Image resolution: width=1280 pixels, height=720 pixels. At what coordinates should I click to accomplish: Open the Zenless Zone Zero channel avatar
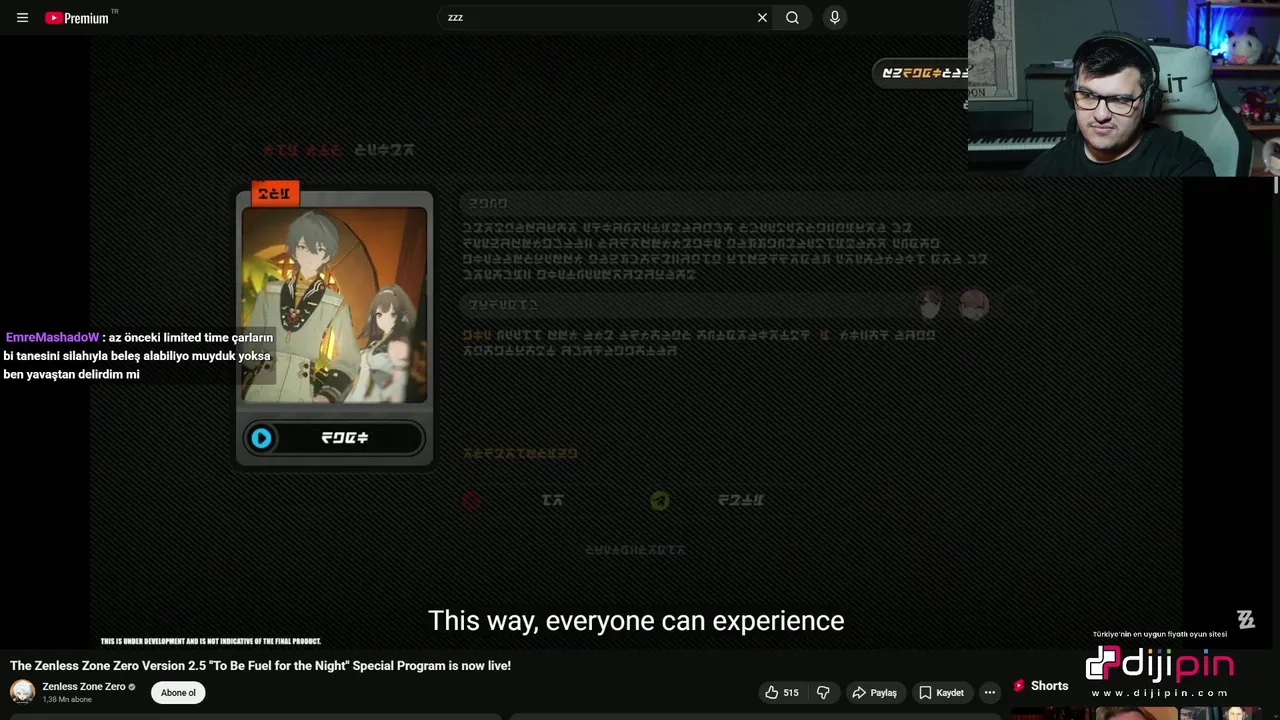pyautogui.click(x=22, y=692)
